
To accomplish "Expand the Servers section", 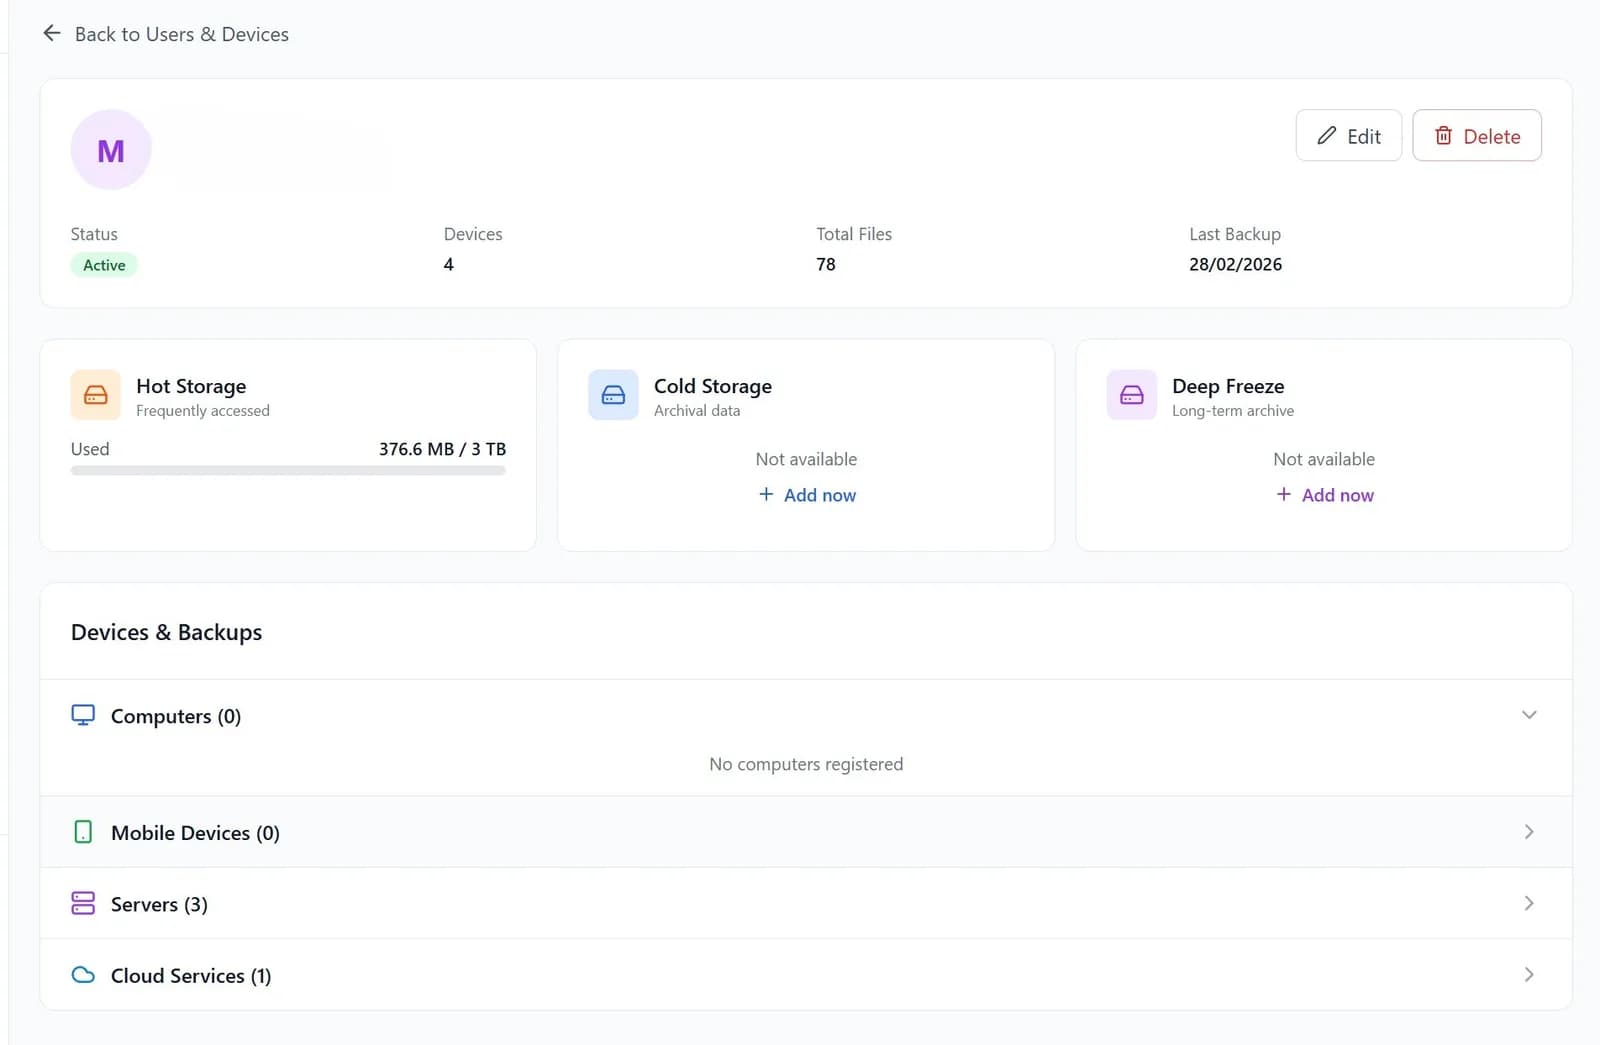I will pos(1529,903).
